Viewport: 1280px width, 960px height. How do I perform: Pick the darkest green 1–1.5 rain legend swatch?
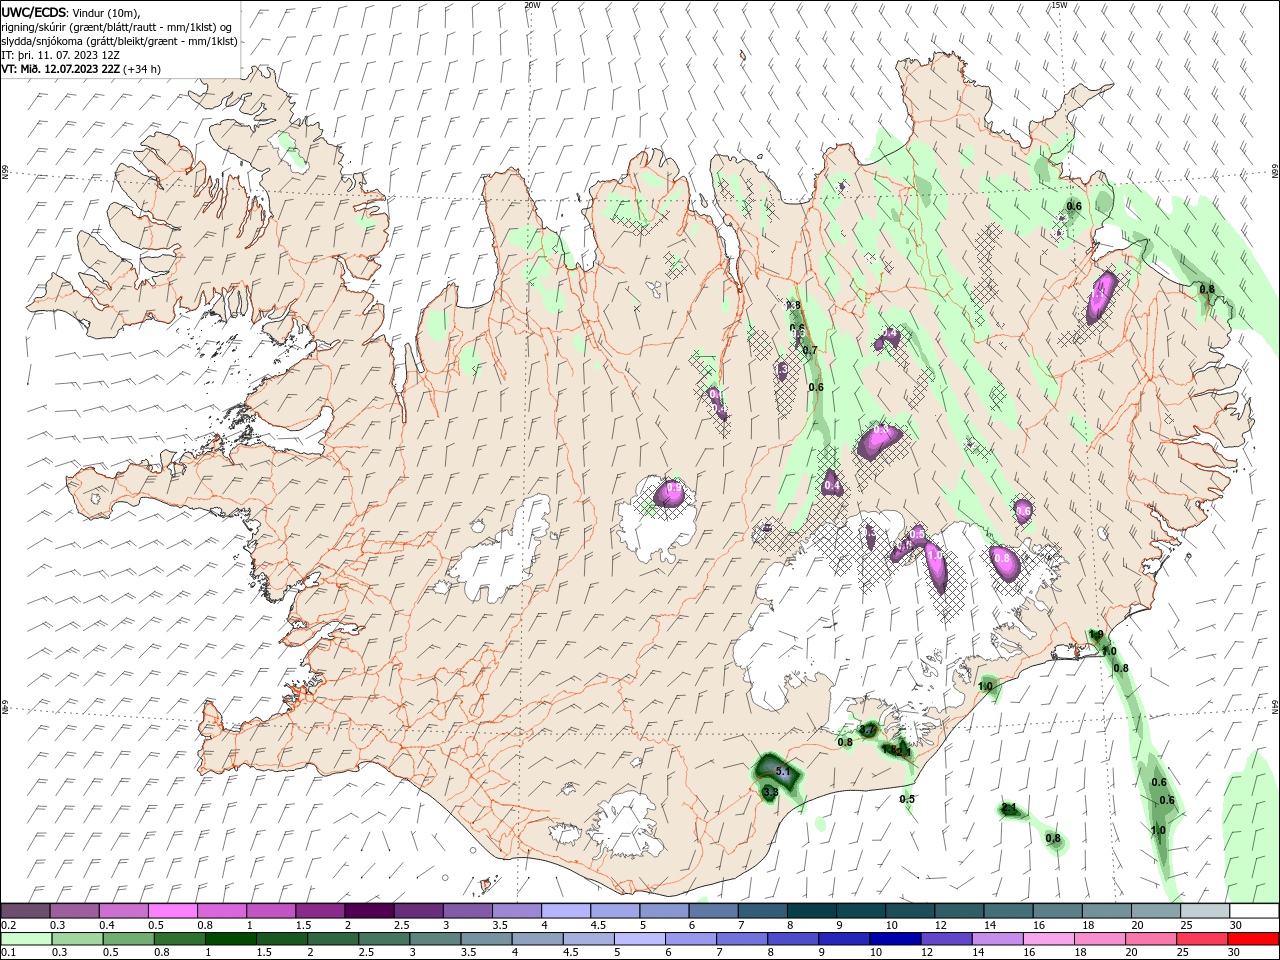coord(230,939)
